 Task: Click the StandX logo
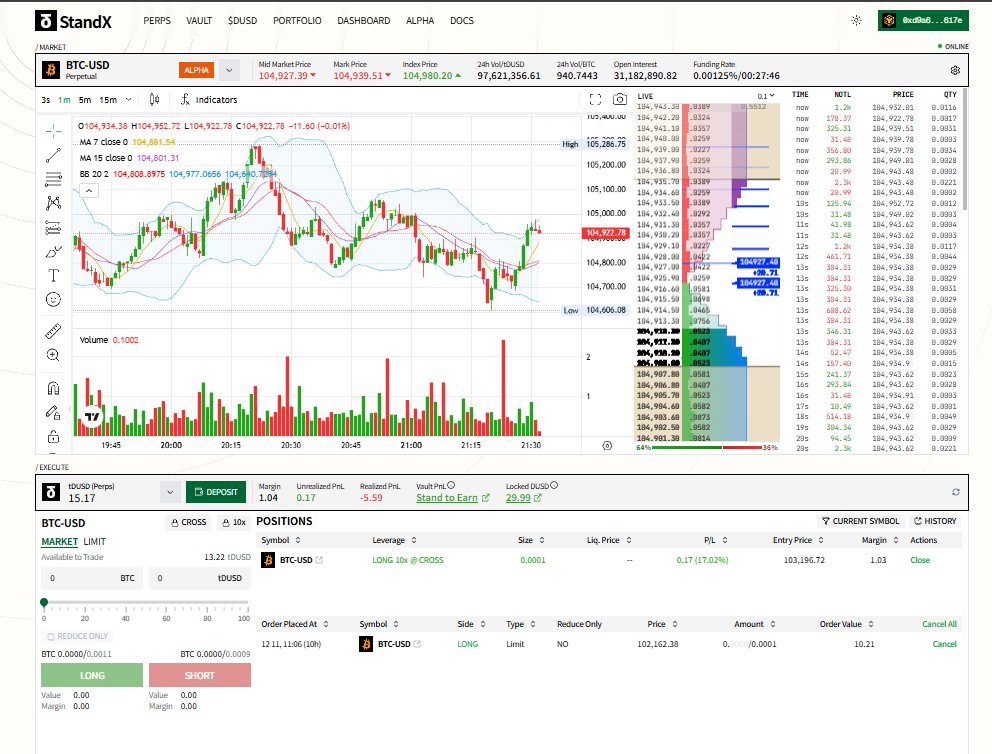tap(73, 21)
